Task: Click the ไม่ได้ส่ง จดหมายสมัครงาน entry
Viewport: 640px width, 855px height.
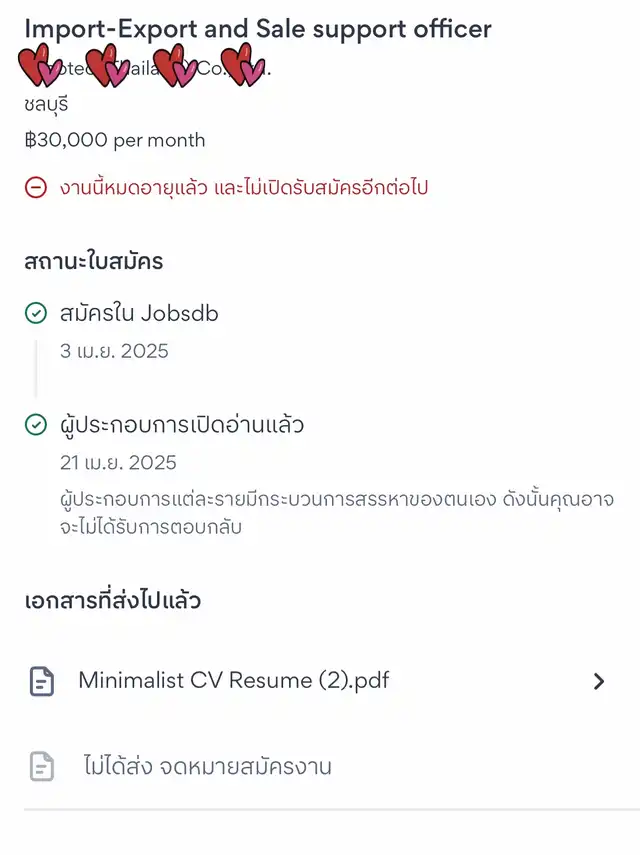Action: point(207,766)
